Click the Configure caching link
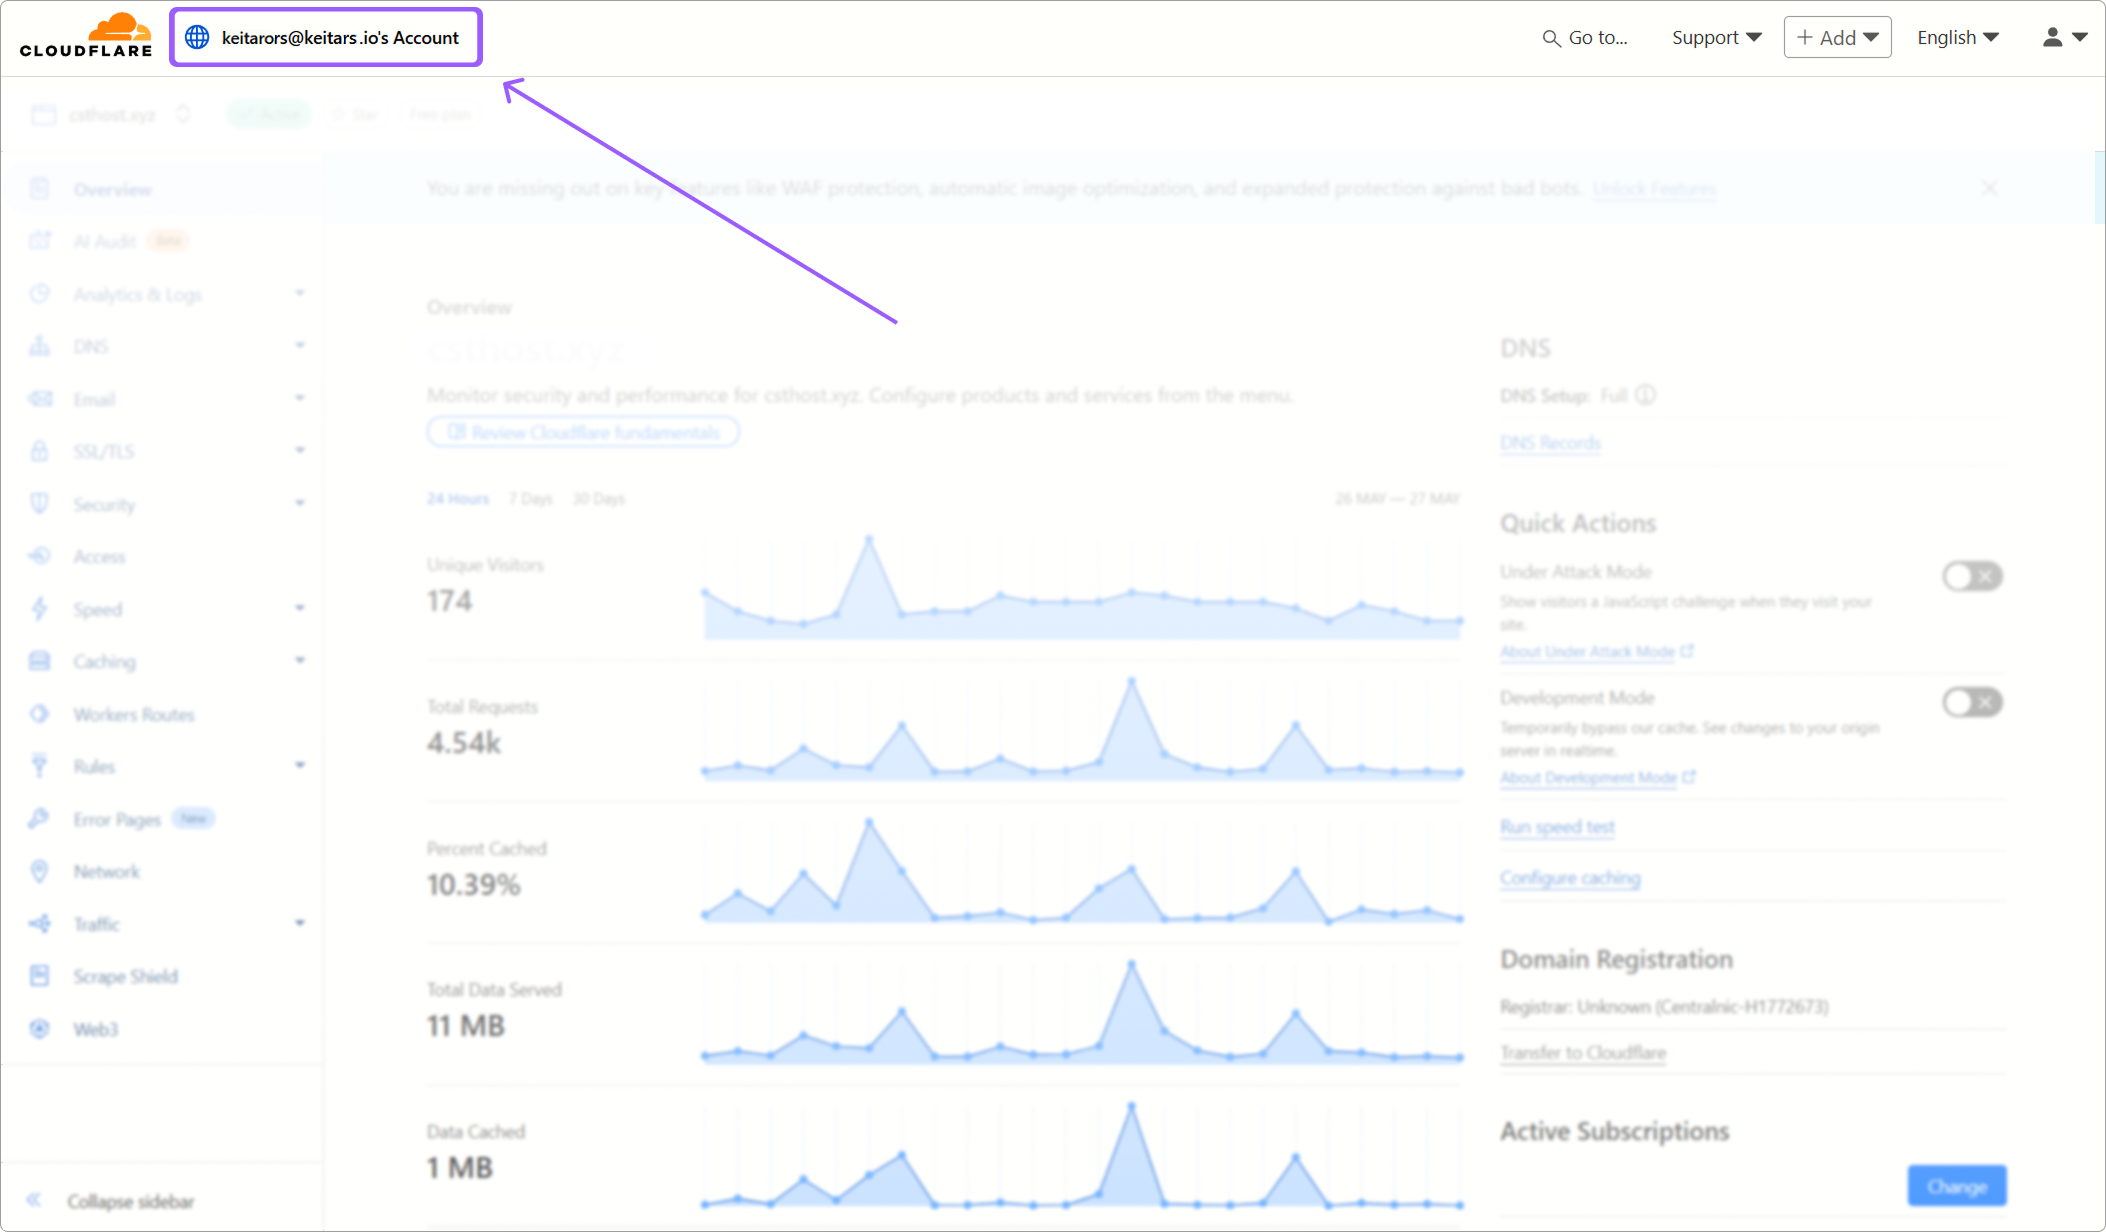 pos(1570,878)
